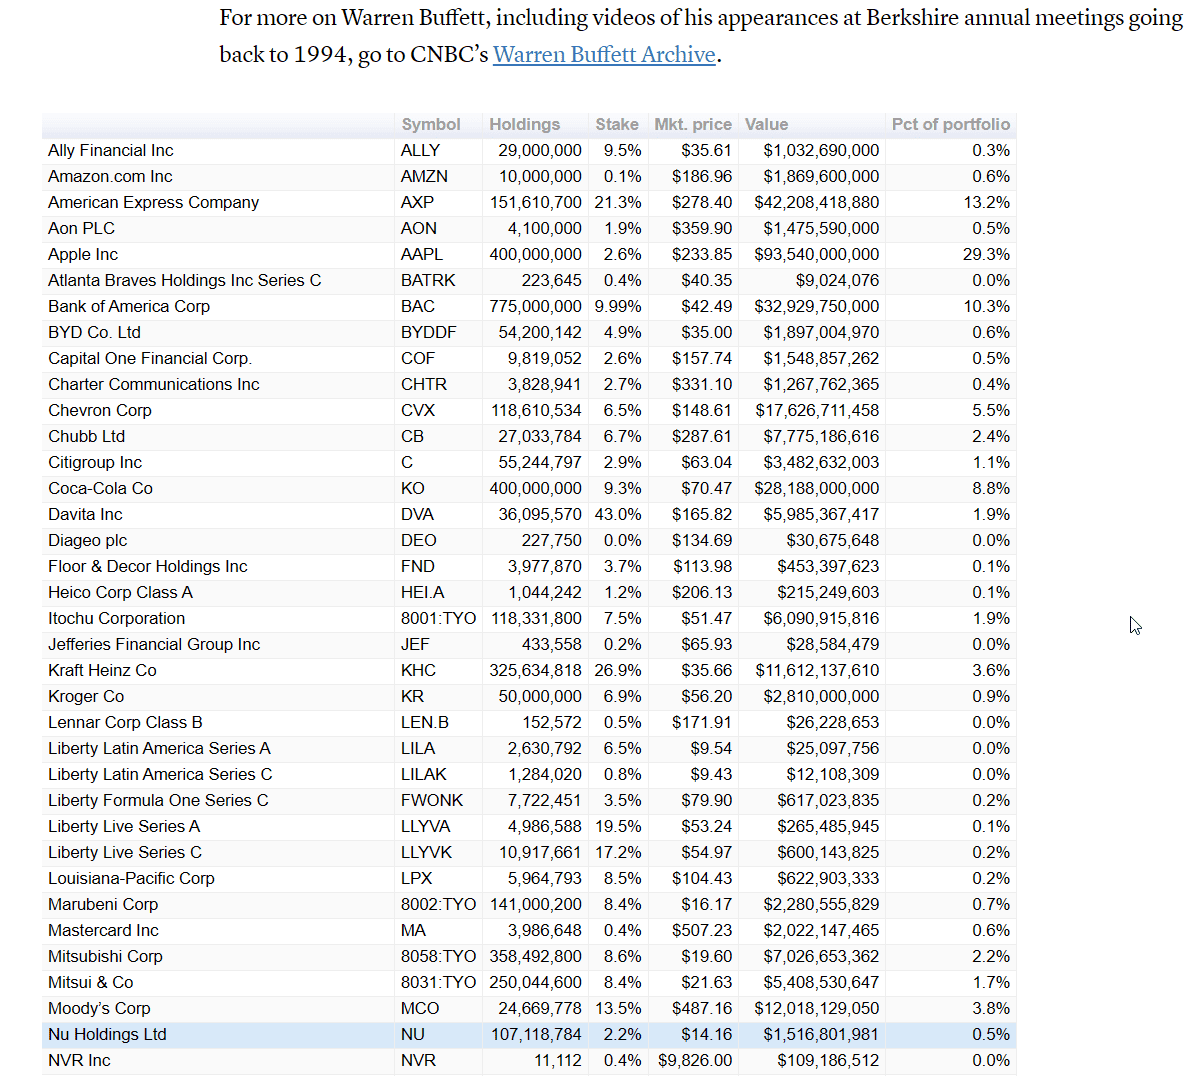Select the highlighted Nu Holdings Ltd name

coord(107,1035)
